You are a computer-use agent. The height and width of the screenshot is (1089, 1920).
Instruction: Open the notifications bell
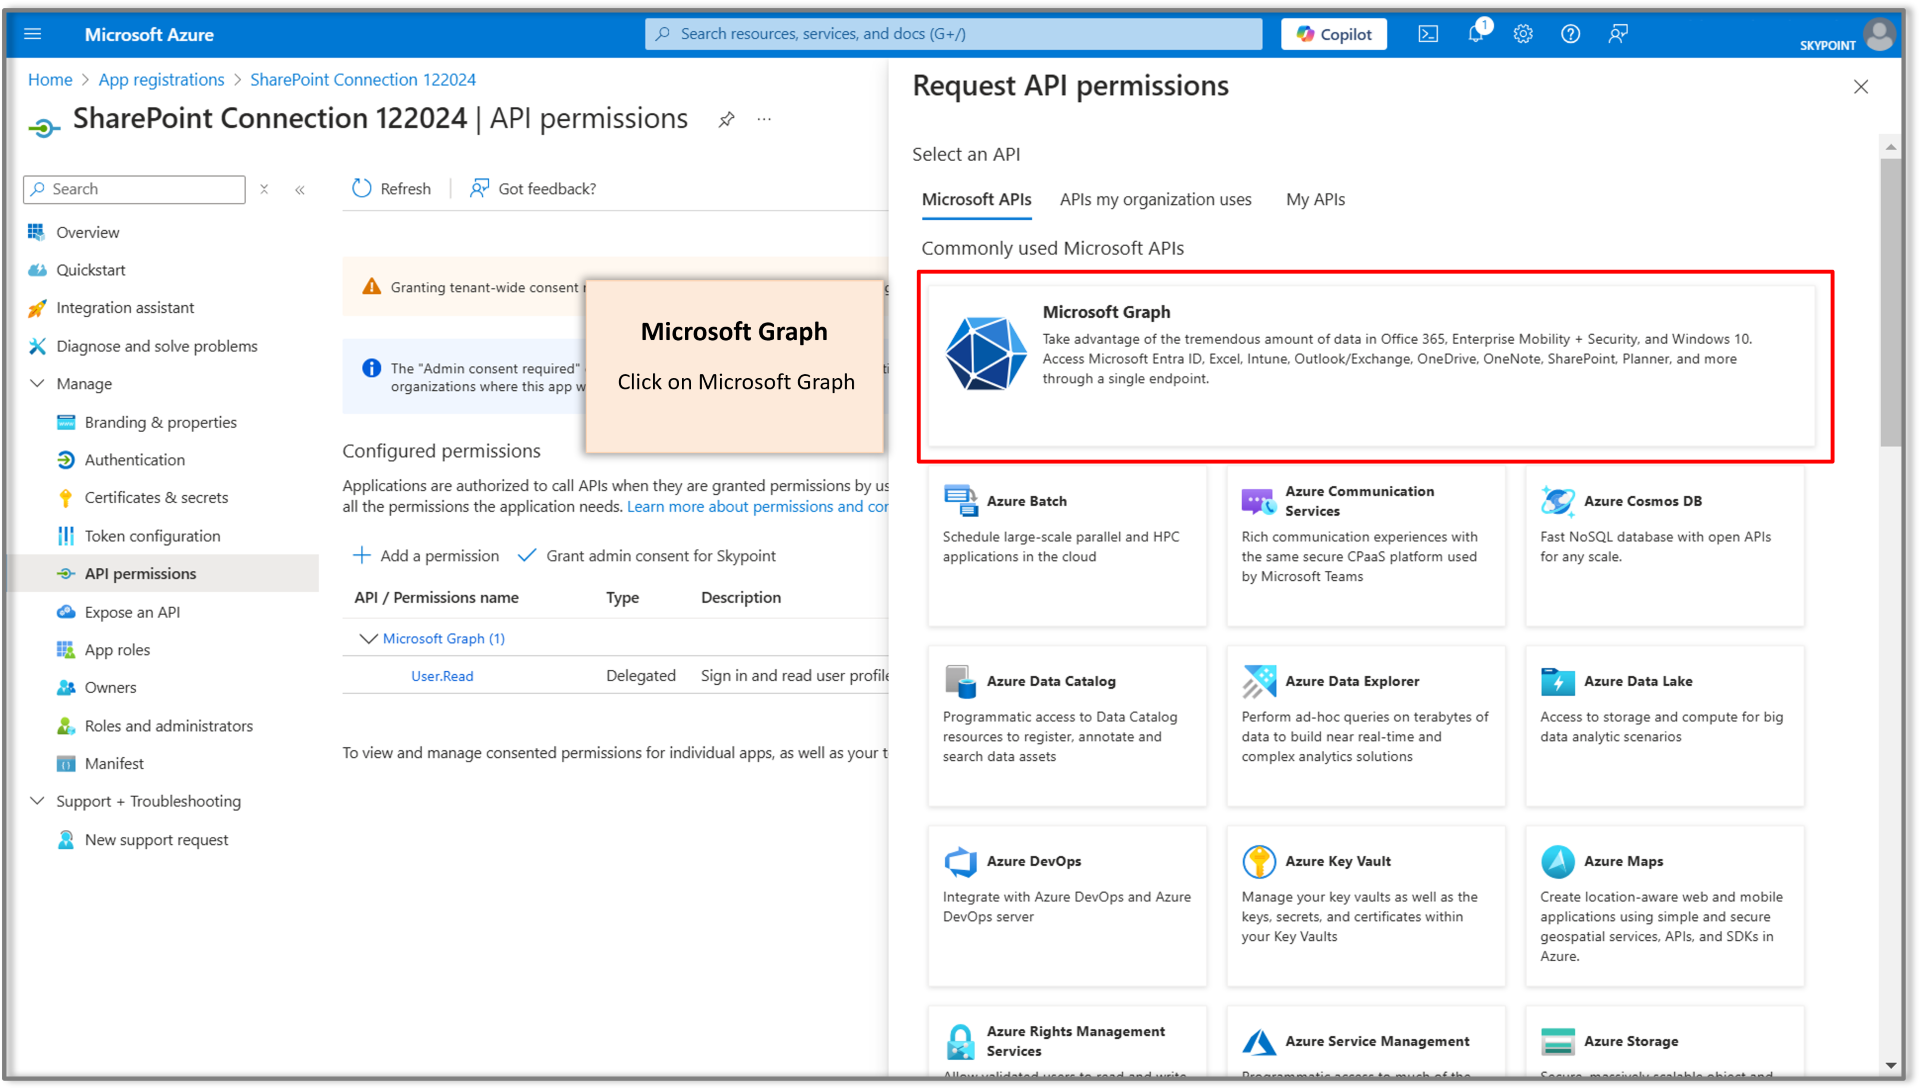(1475, 33)
